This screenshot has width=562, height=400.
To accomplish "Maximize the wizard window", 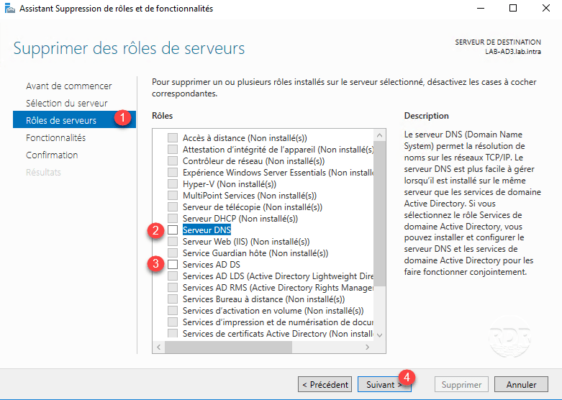I will (x=513, y=8).
